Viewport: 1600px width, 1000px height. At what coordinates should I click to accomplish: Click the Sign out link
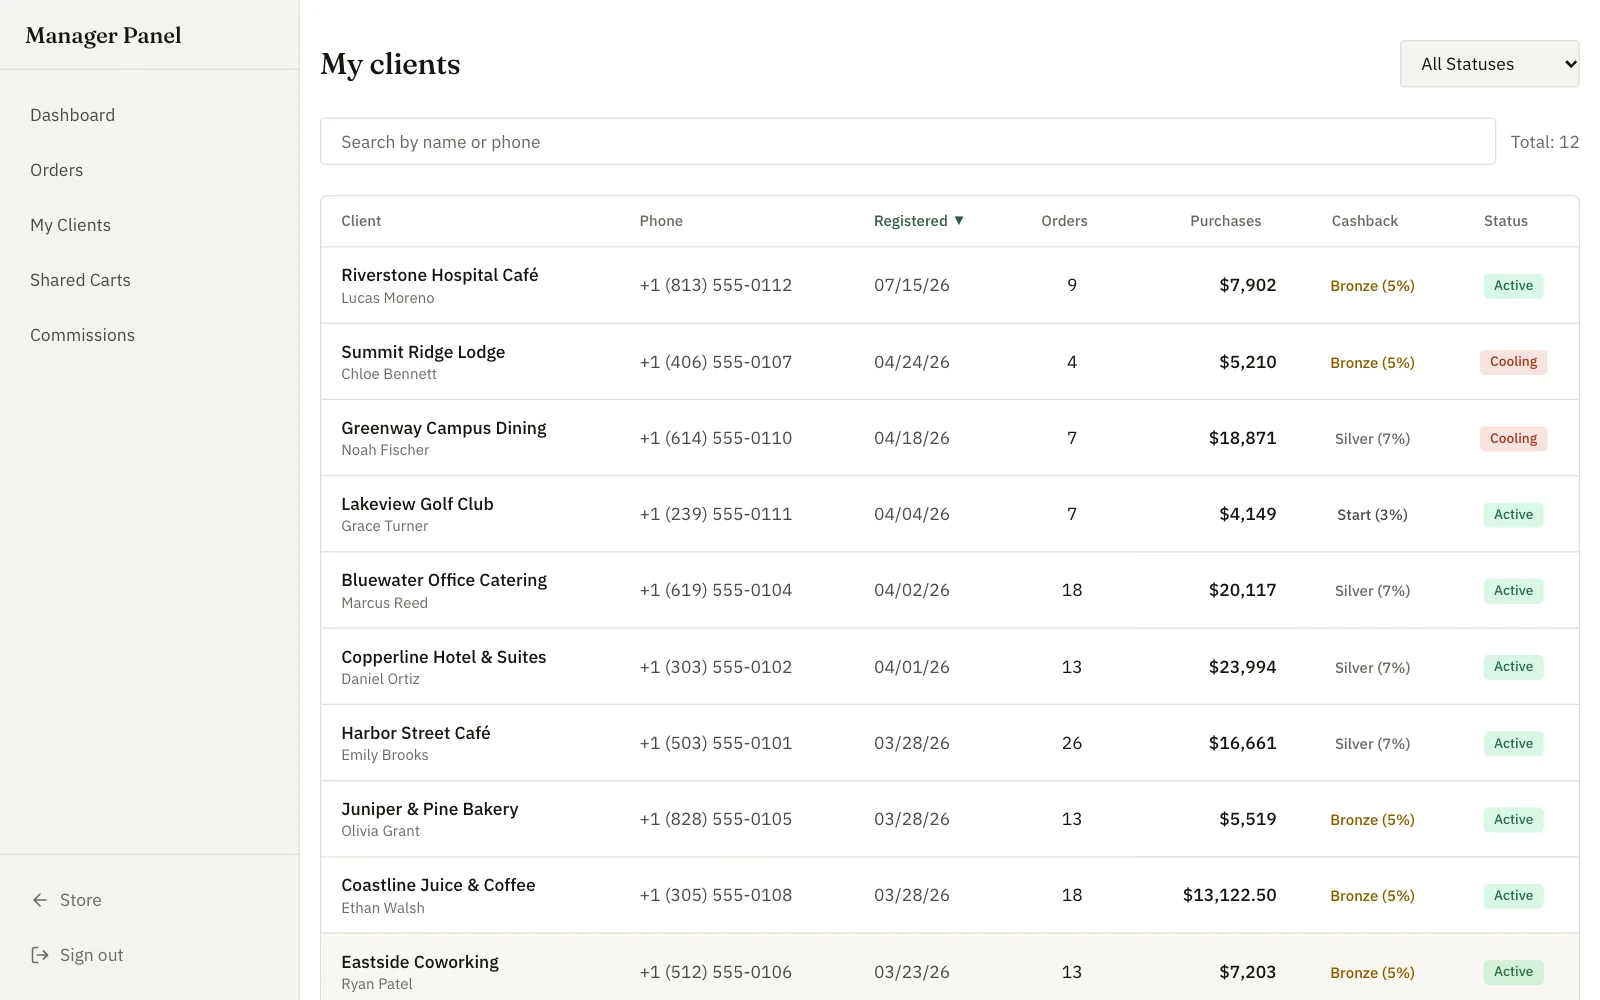[x=91, y=955]
